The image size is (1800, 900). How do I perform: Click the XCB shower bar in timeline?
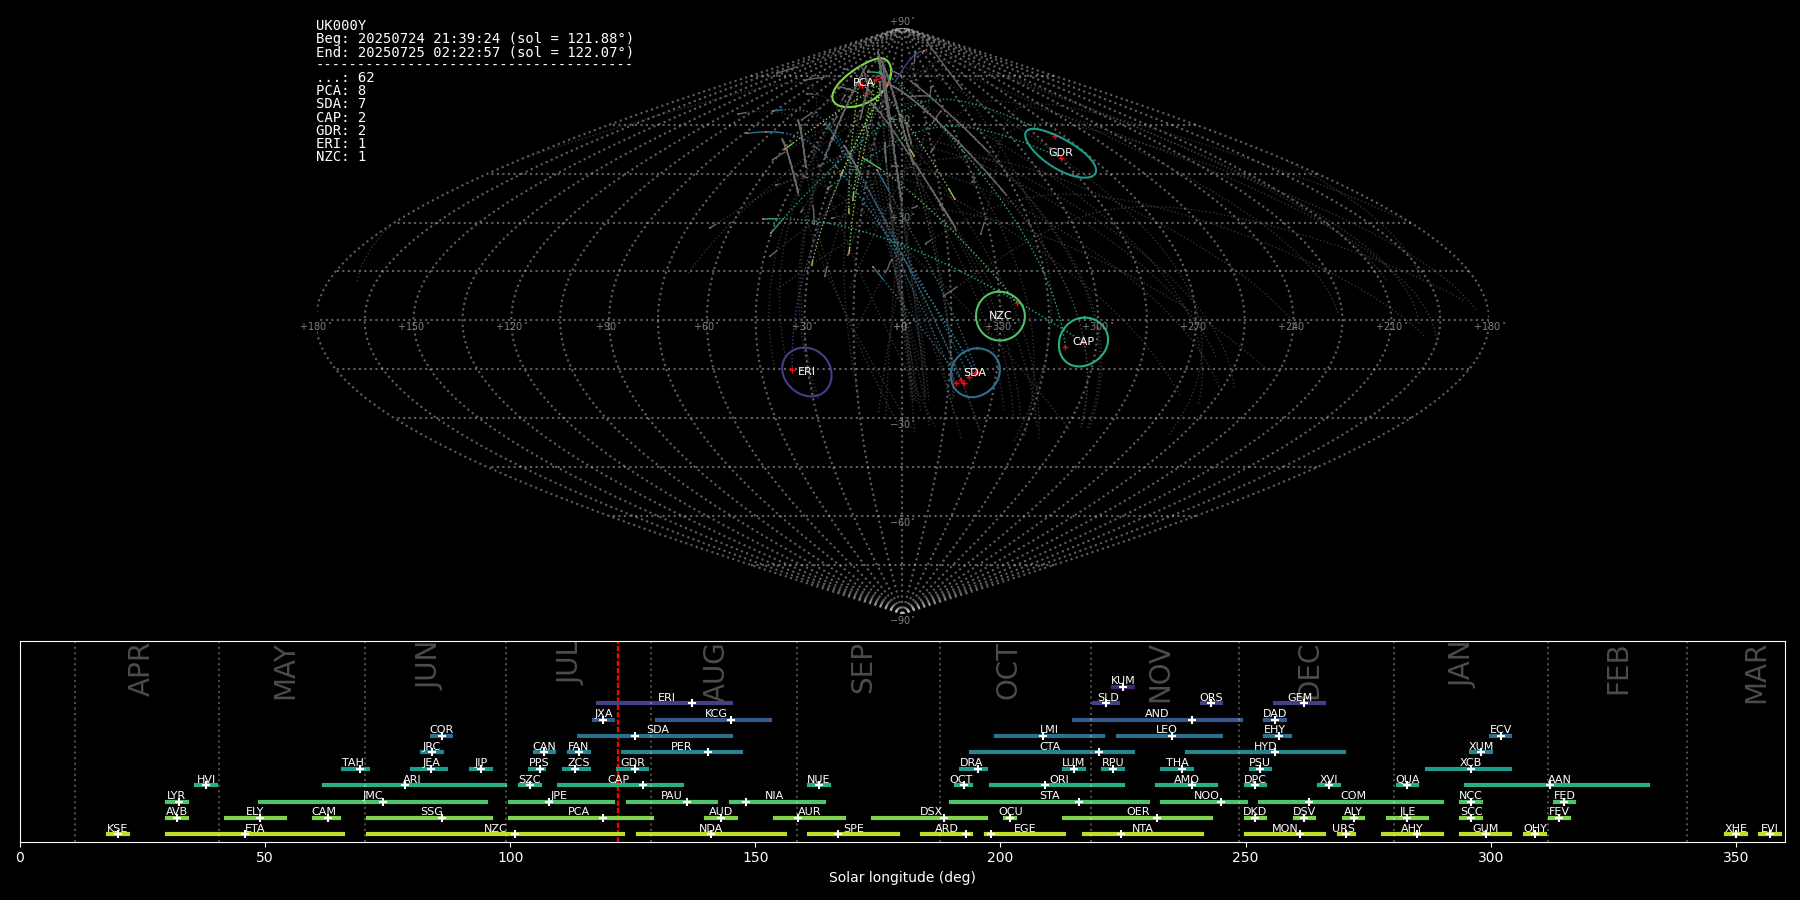1468,769
